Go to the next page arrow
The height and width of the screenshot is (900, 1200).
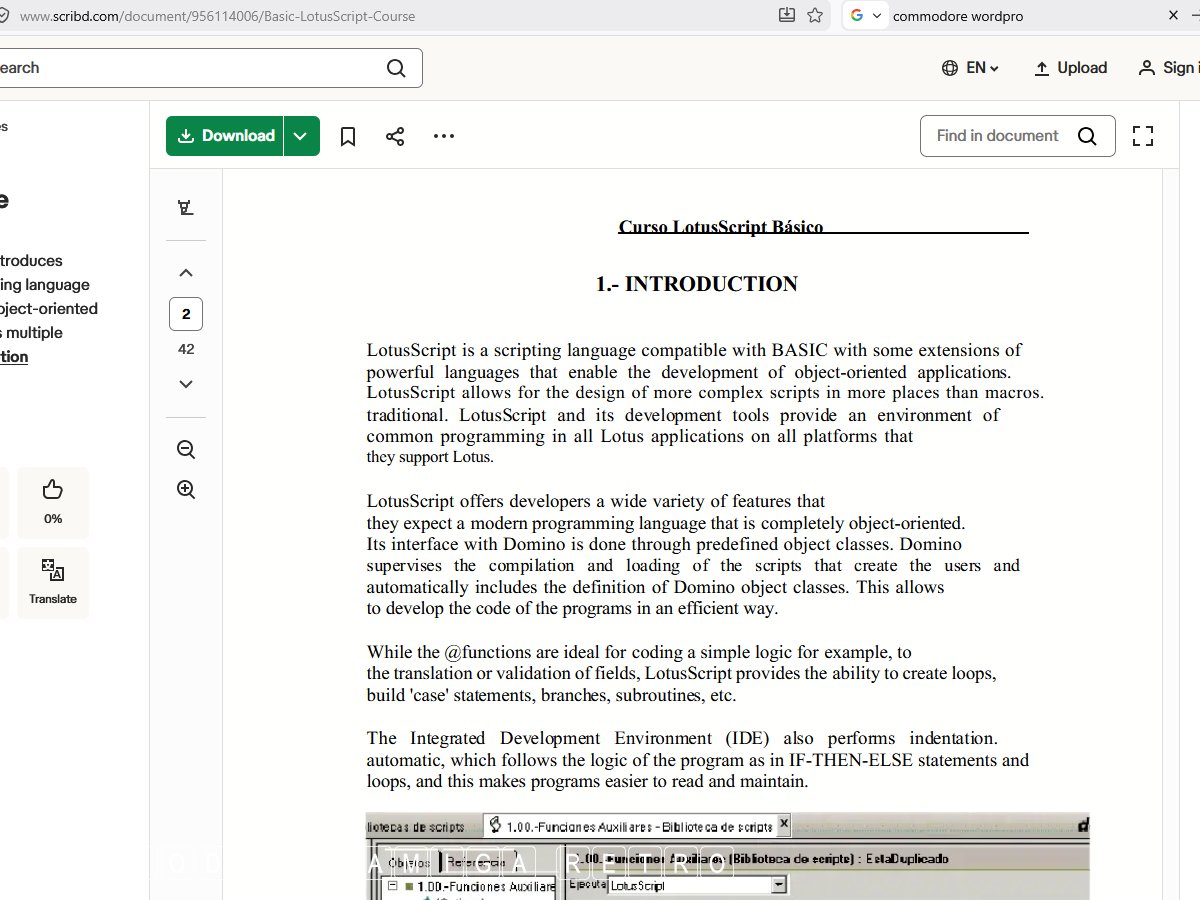[x=186, y=384]
